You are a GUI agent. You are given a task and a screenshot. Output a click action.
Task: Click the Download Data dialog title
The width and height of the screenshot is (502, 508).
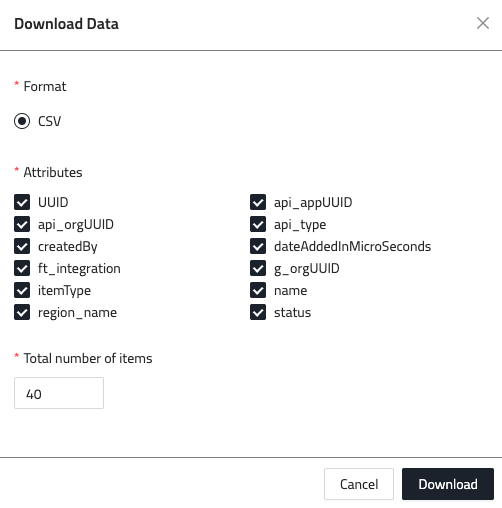(66, 24)
